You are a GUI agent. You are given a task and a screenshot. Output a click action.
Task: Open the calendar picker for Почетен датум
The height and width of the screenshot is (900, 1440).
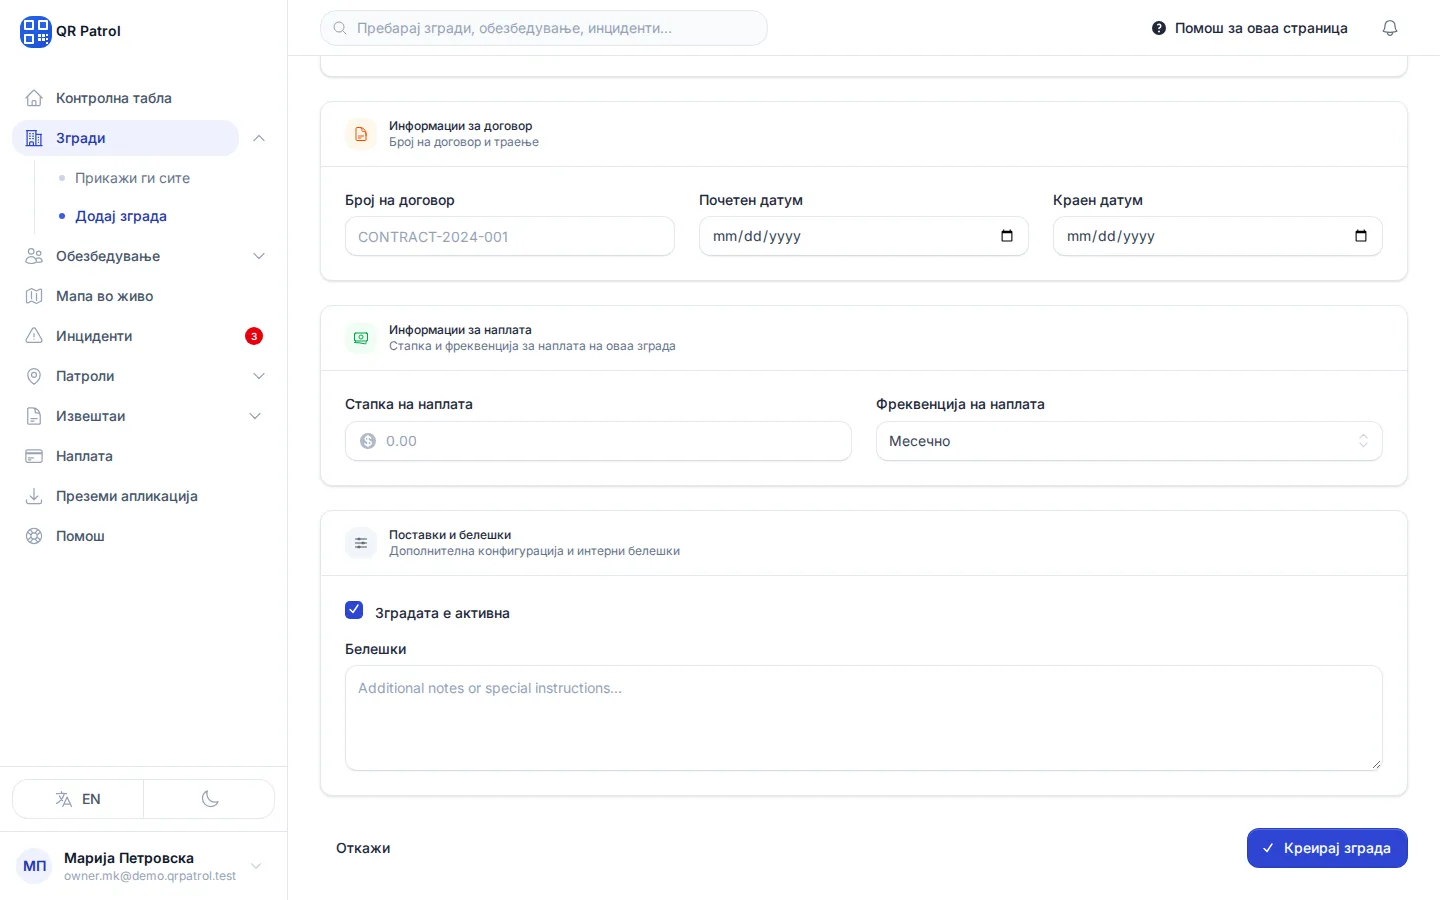click(1007, 236)
